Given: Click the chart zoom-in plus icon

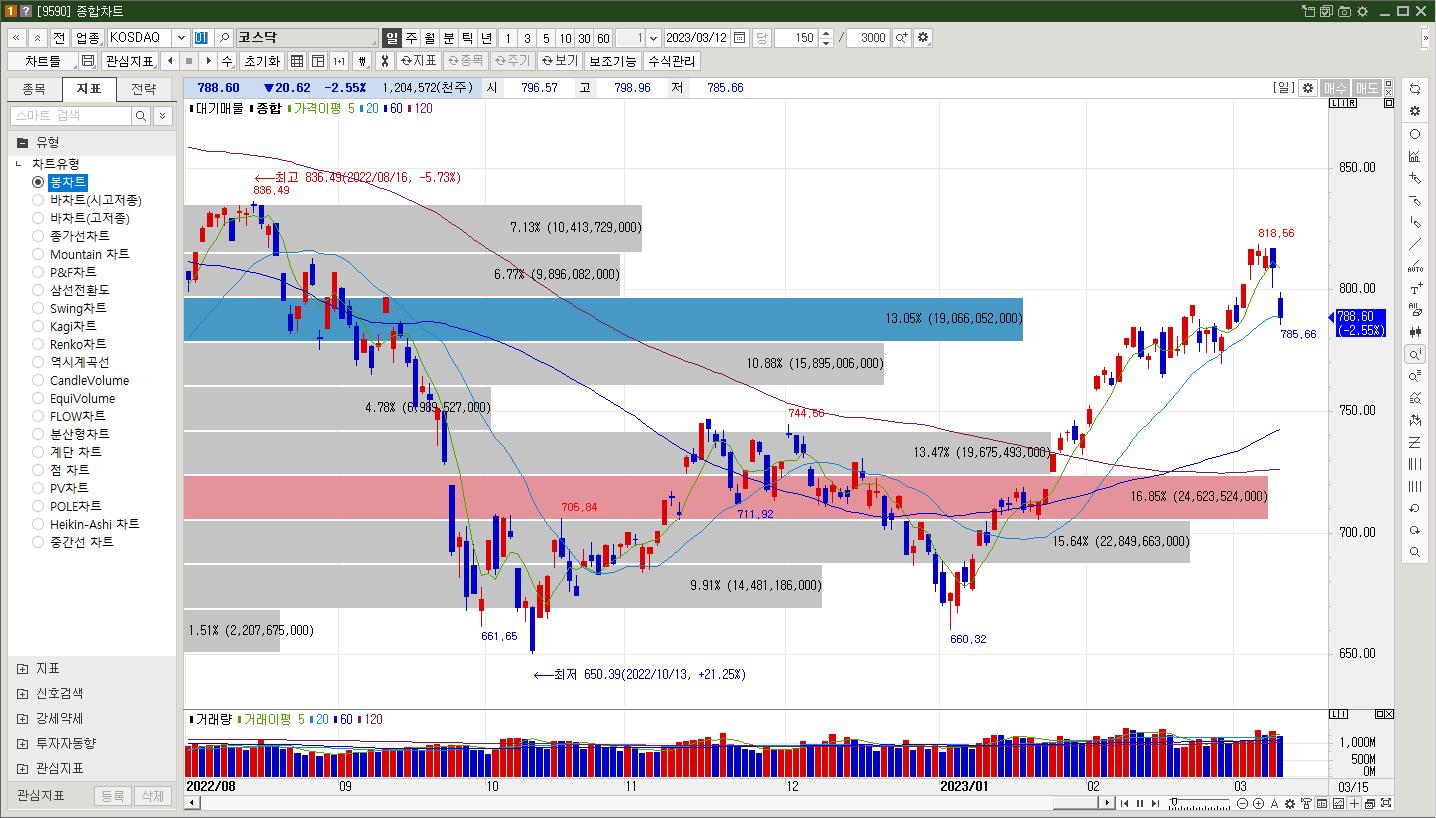Looking at the screenshot, I should (x=1258, y=804).
